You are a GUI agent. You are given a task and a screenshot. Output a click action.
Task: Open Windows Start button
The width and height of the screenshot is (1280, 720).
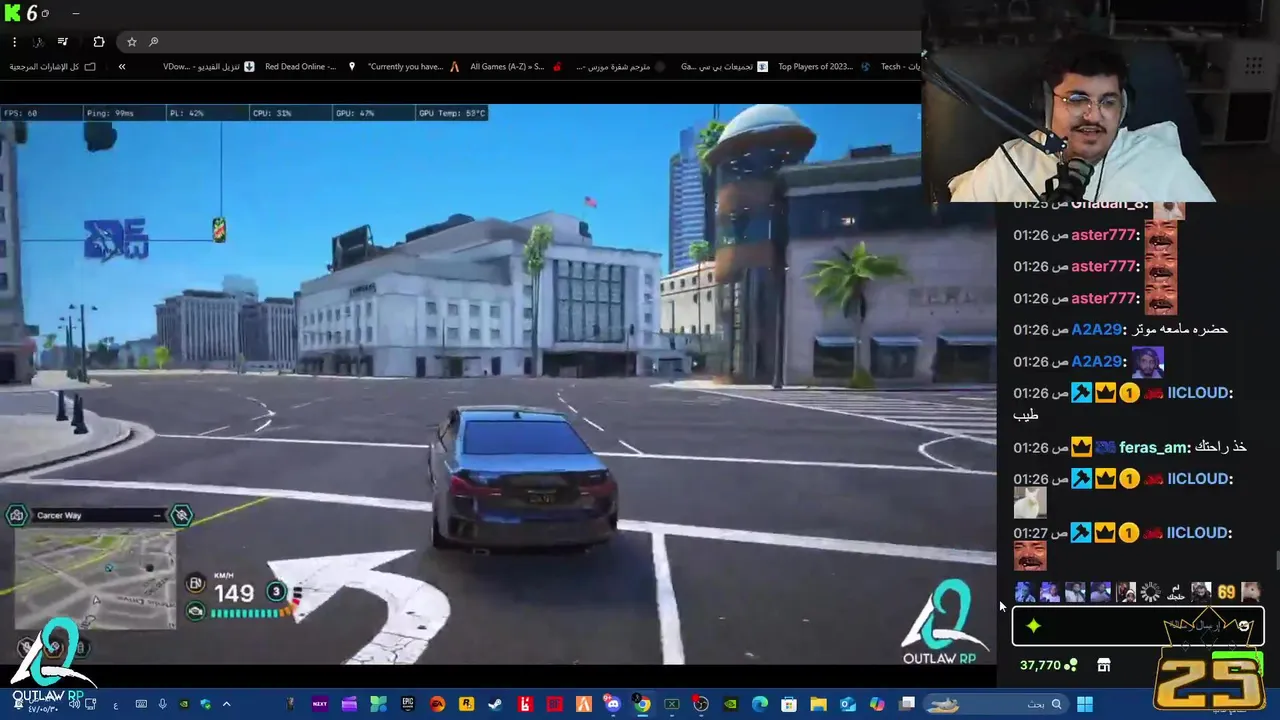1085,704
